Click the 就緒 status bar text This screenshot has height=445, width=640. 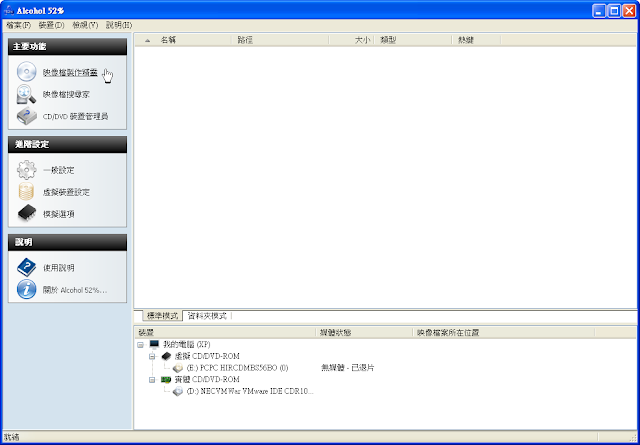click(11, 437)
